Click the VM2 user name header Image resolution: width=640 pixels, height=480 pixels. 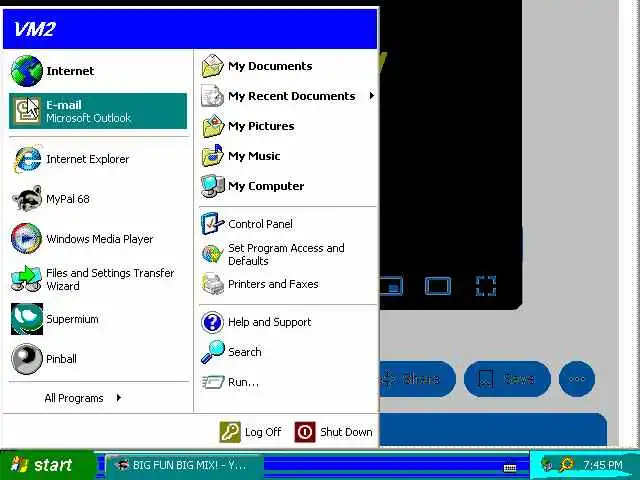tap(34, 29)
